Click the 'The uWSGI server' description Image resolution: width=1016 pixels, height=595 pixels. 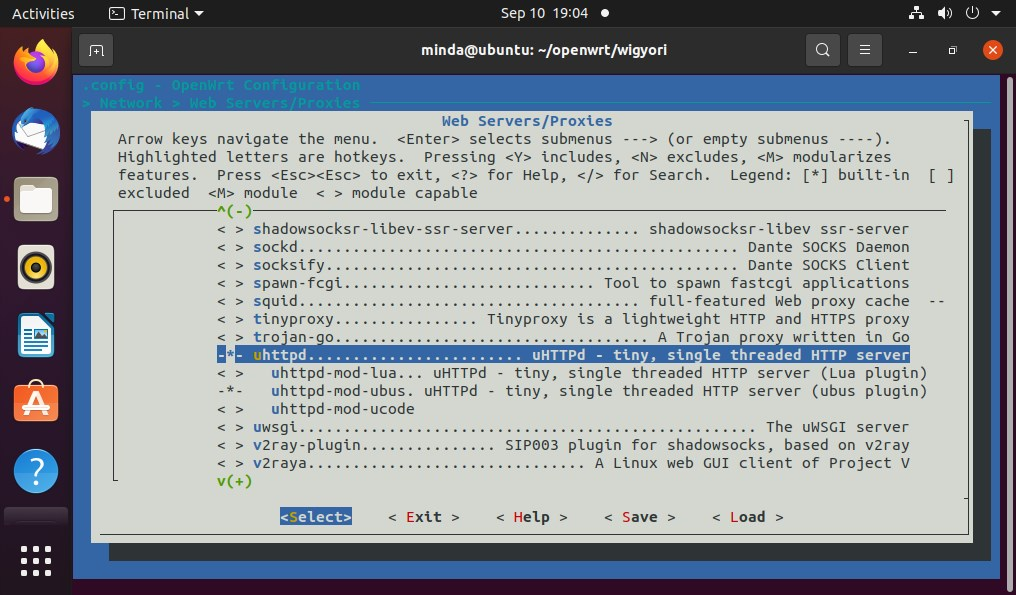[x=837, y=427]
